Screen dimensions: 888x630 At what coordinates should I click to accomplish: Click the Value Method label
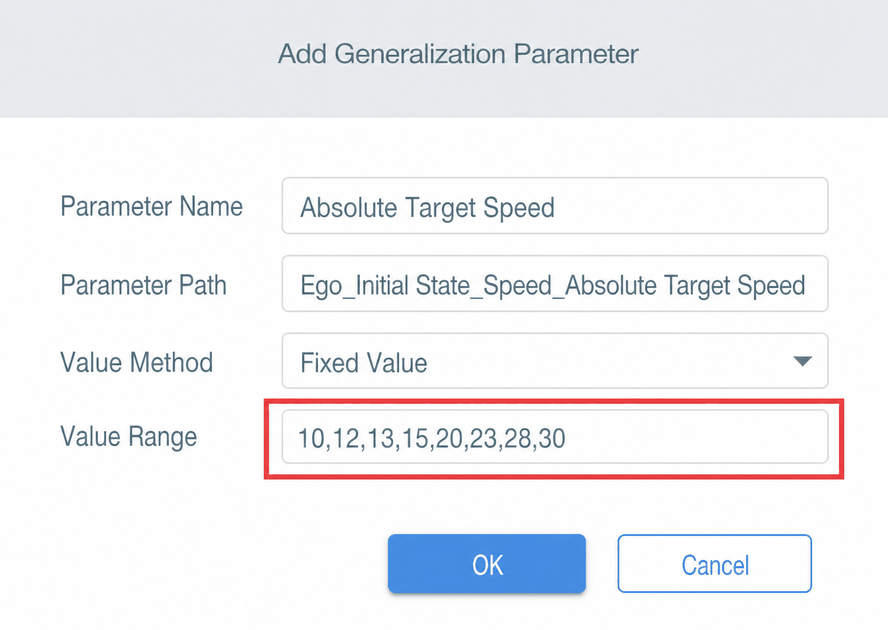[136, 362]
